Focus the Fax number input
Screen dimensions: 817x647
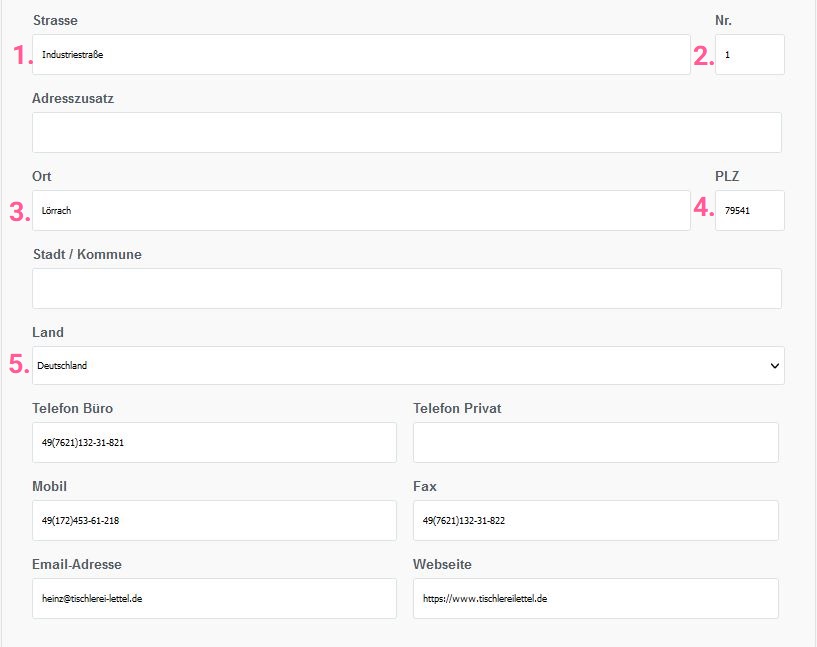(596, 520)
